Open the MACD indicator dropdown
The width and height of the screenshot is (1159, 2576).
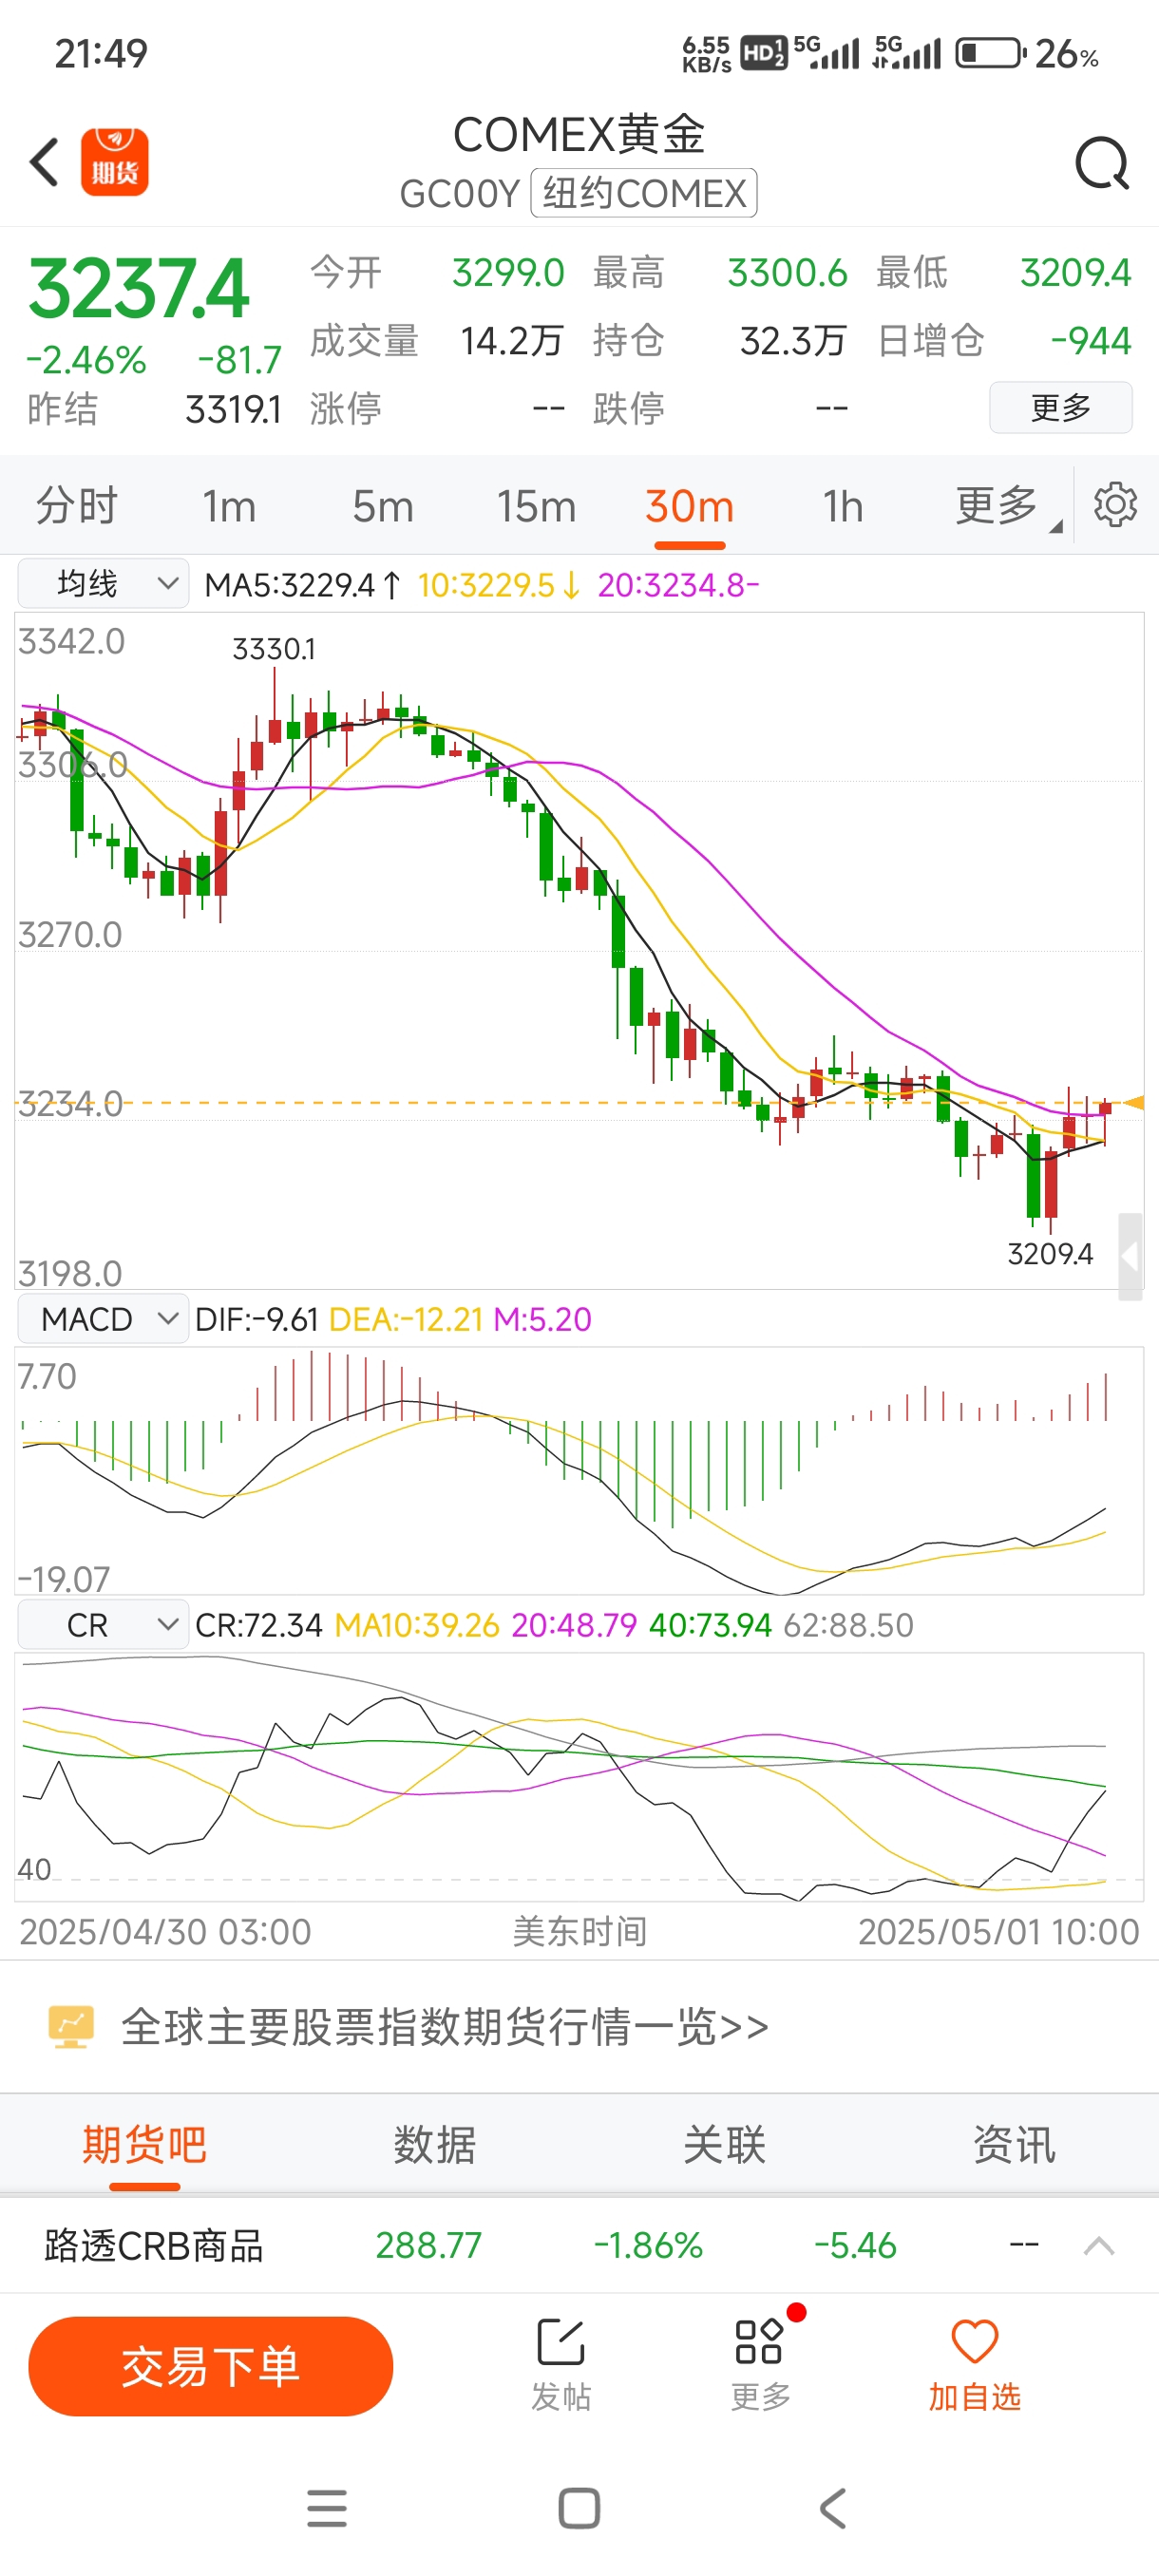click(103, 1319)
